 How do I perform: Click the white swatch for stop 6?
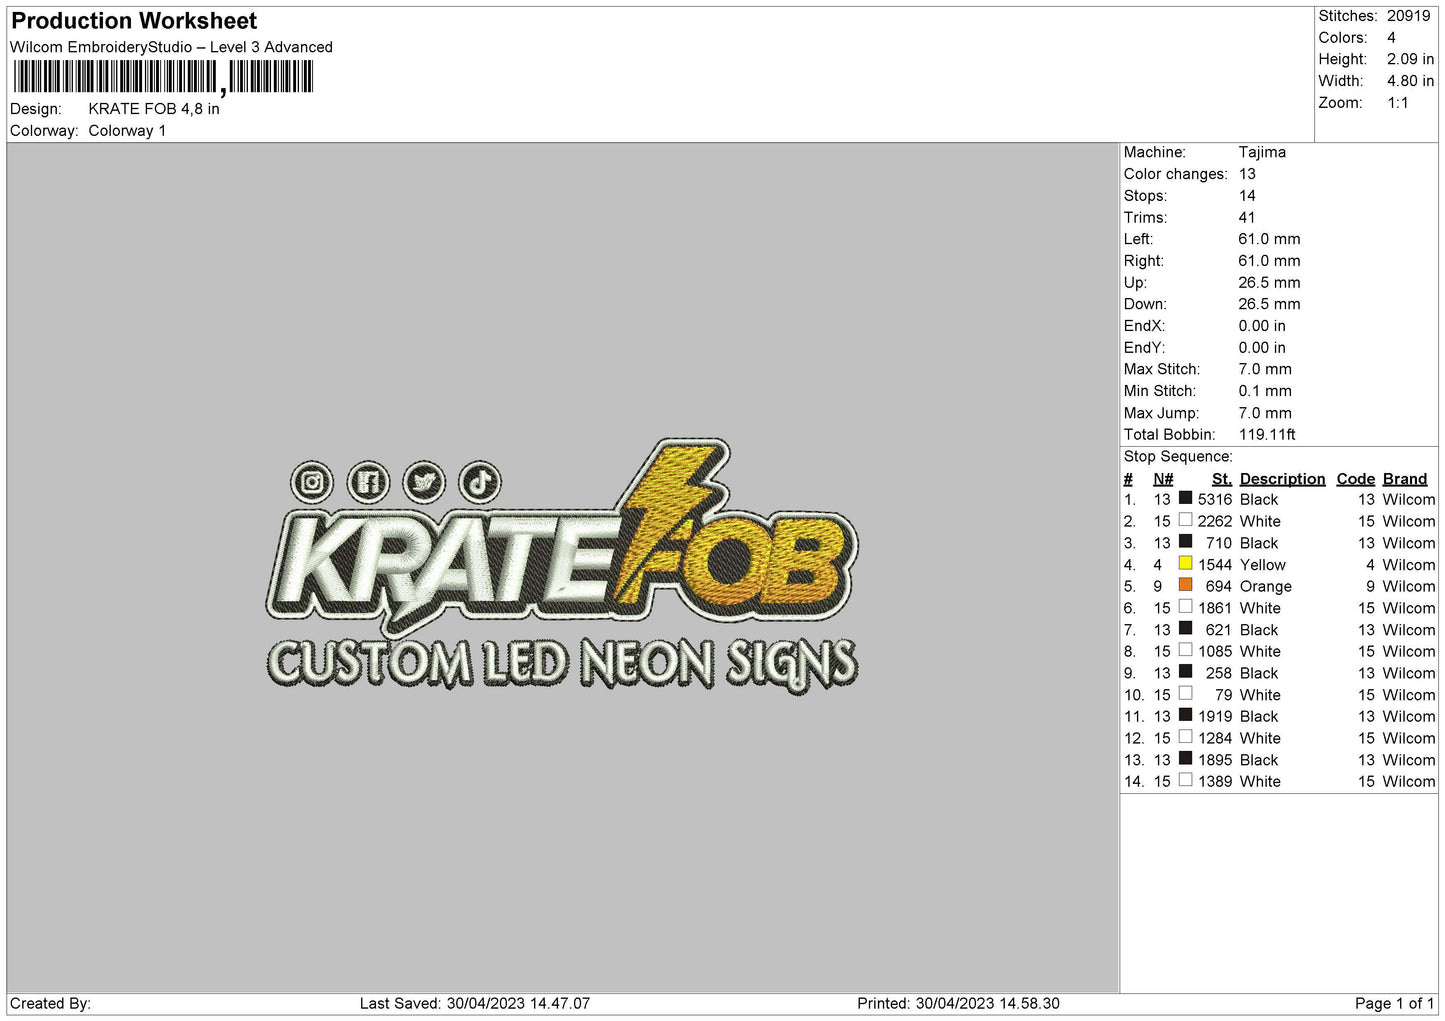pos(1185,607)
